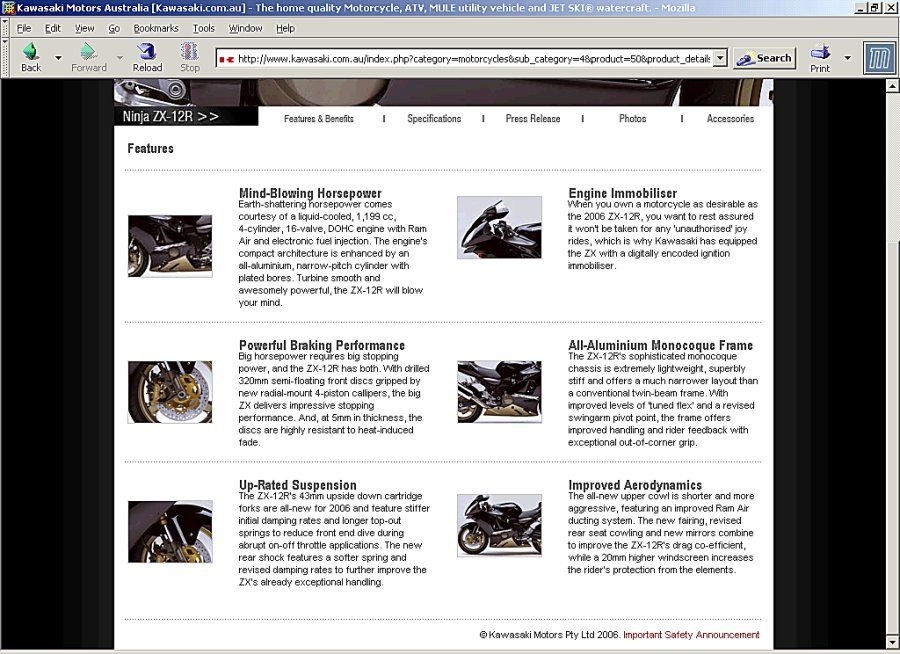Click the Print toolbar icon
Screen dimensions: 900x654
[x=820, y=53]
